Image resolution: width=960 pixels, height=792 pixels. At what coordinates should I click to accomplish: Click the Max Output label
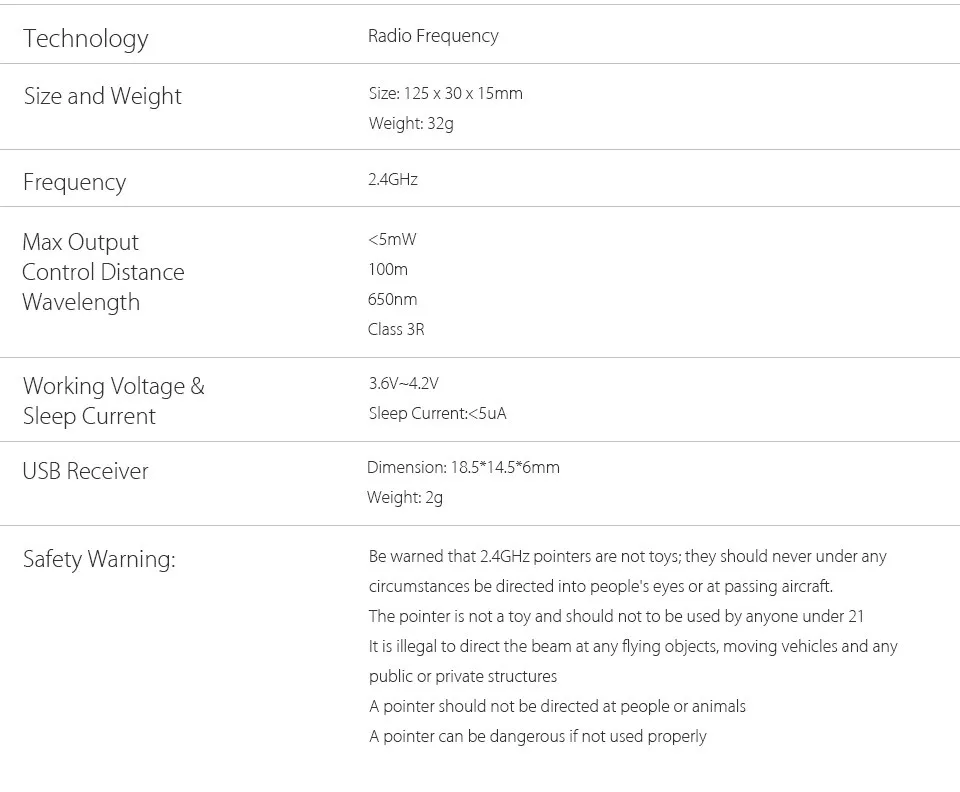80,242
